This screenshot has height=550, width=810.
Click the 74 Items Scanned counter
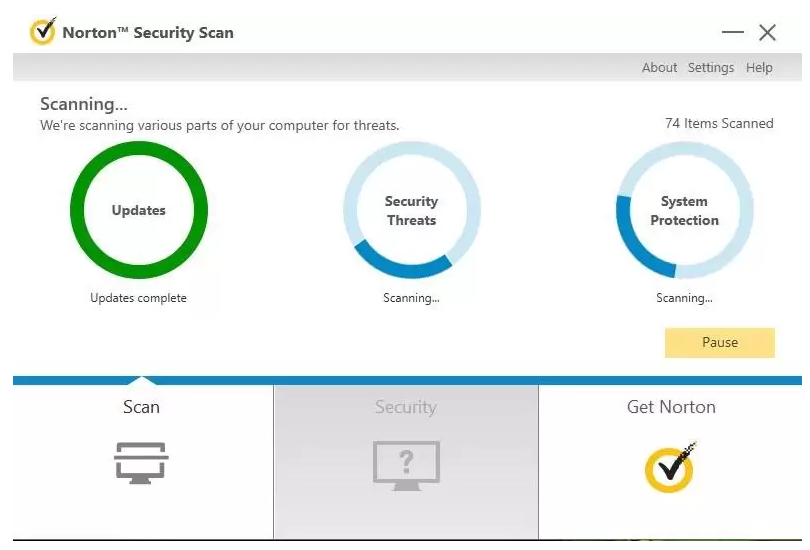[719, 123]
